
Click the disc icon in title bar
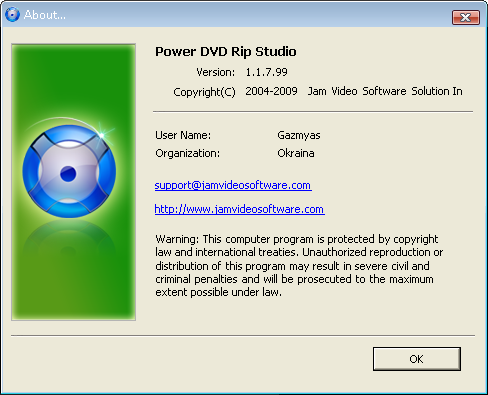pos(12,15)
